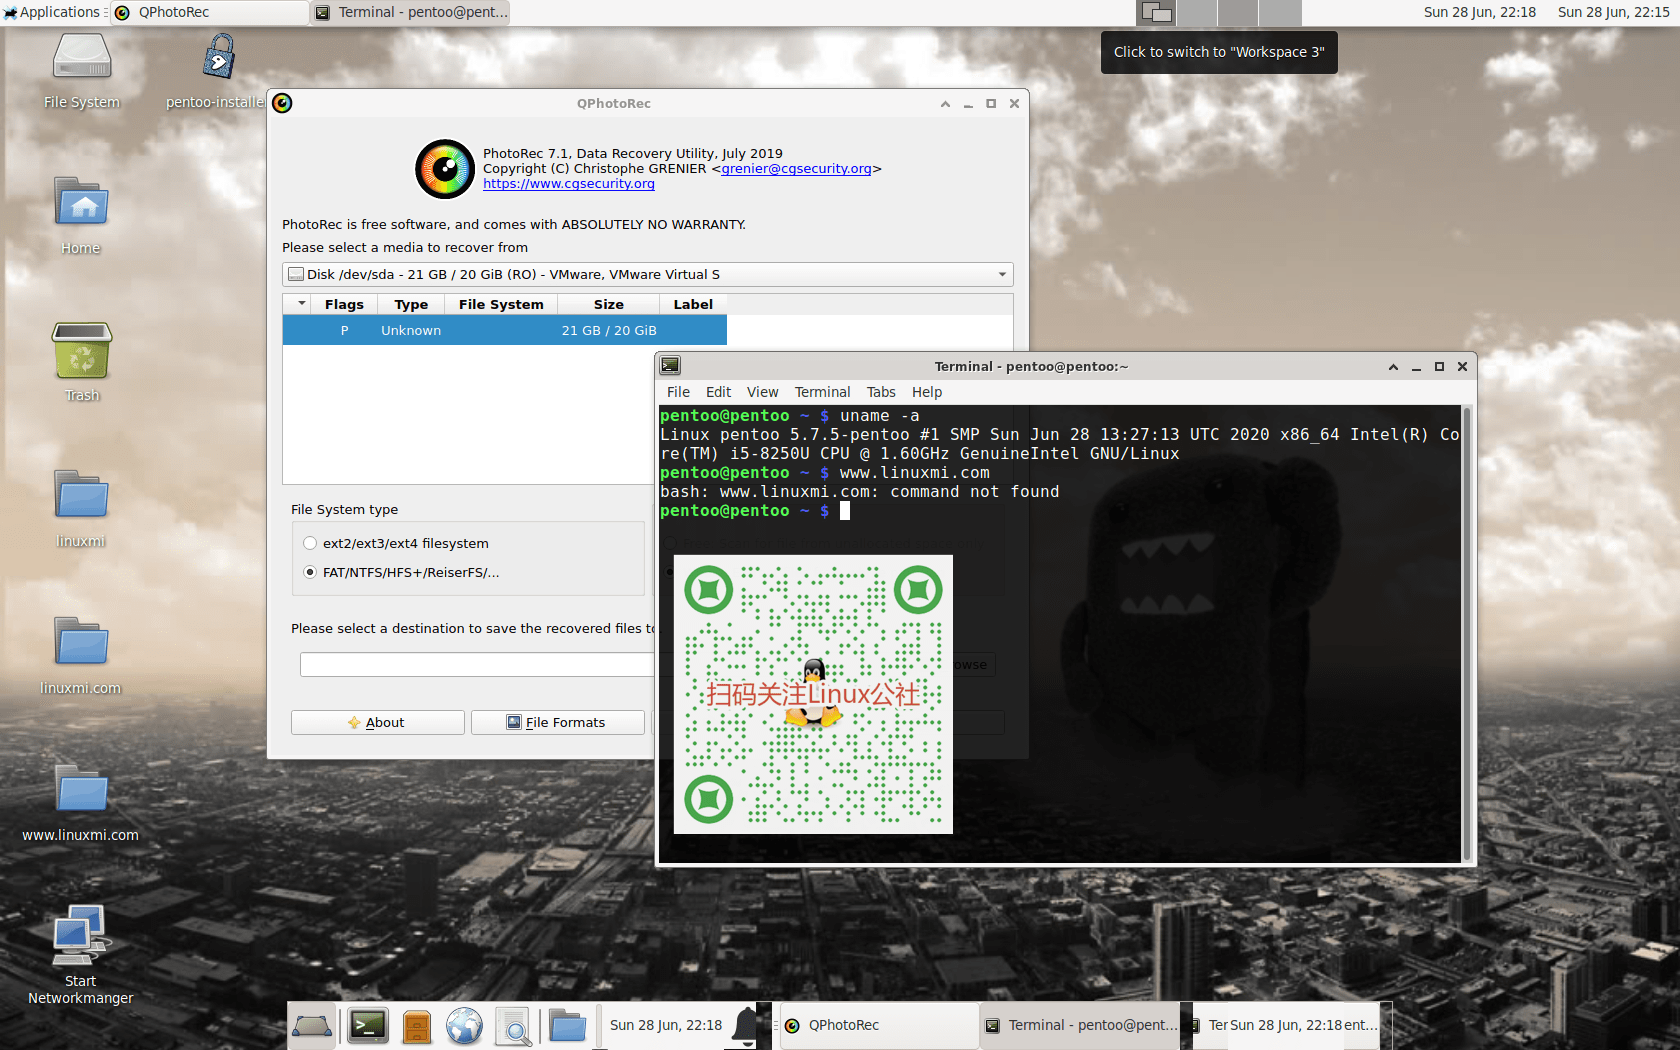Click the show desktop icon in dock

[x=312, y=1026]
